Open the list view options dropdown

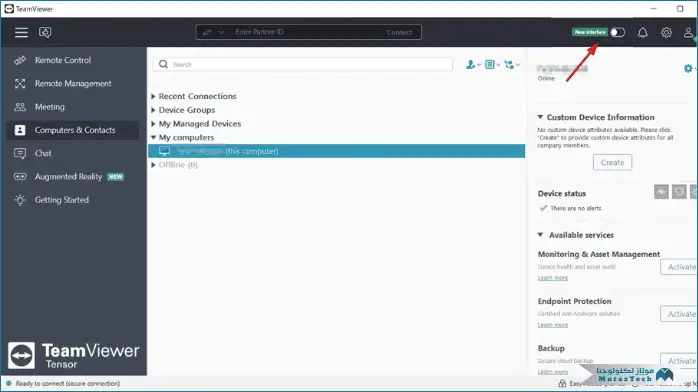[492, 65]
